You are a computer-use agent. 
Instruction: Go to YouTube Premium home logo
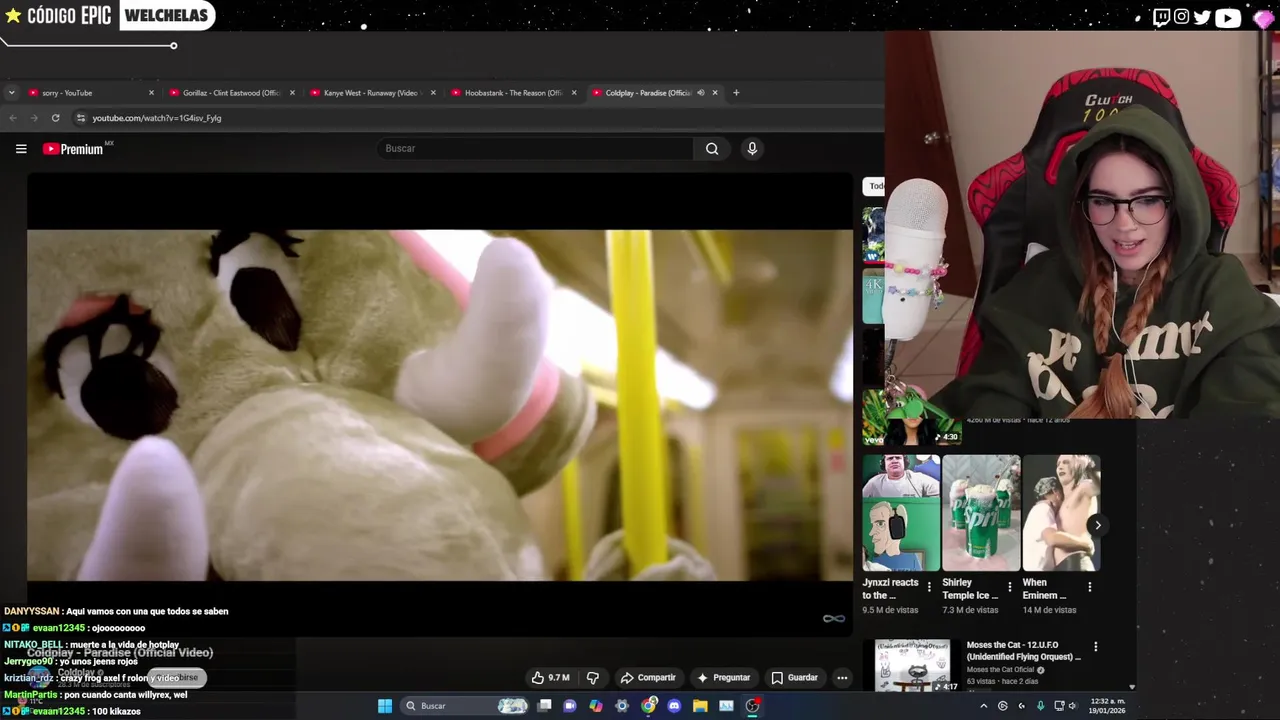click(73, 149)
